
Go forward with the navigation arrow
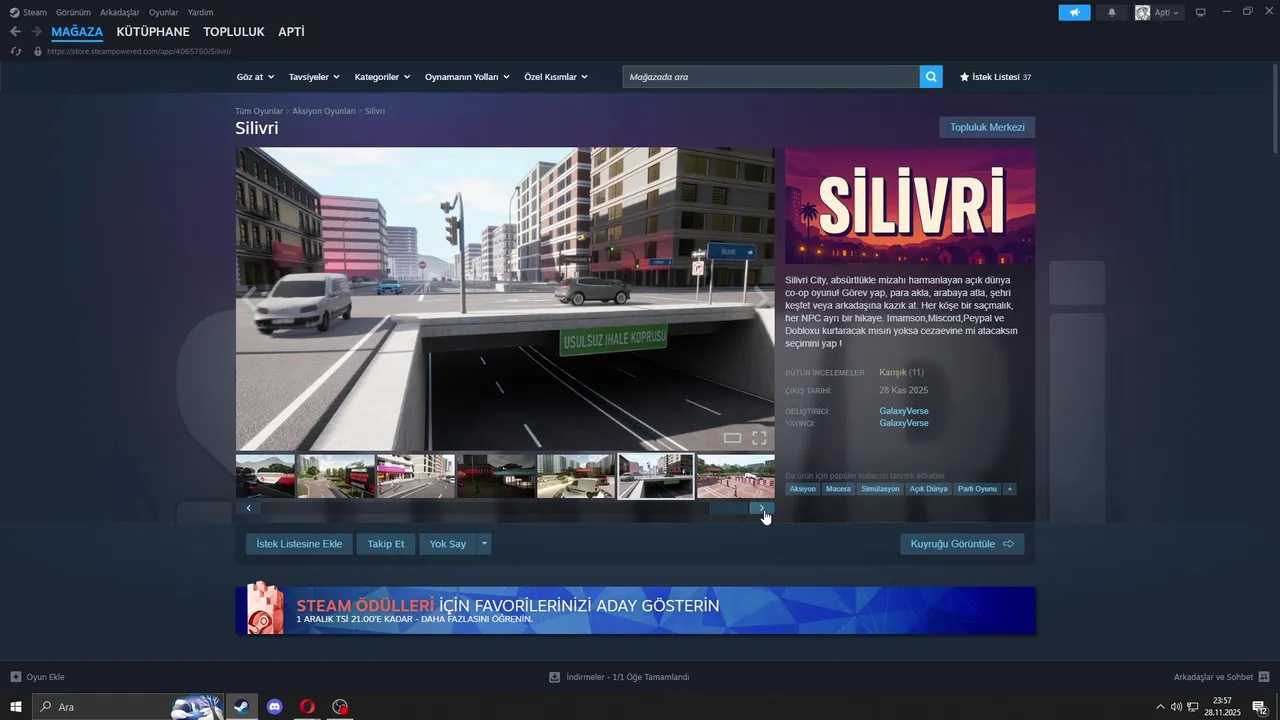[x=36, y=32]
